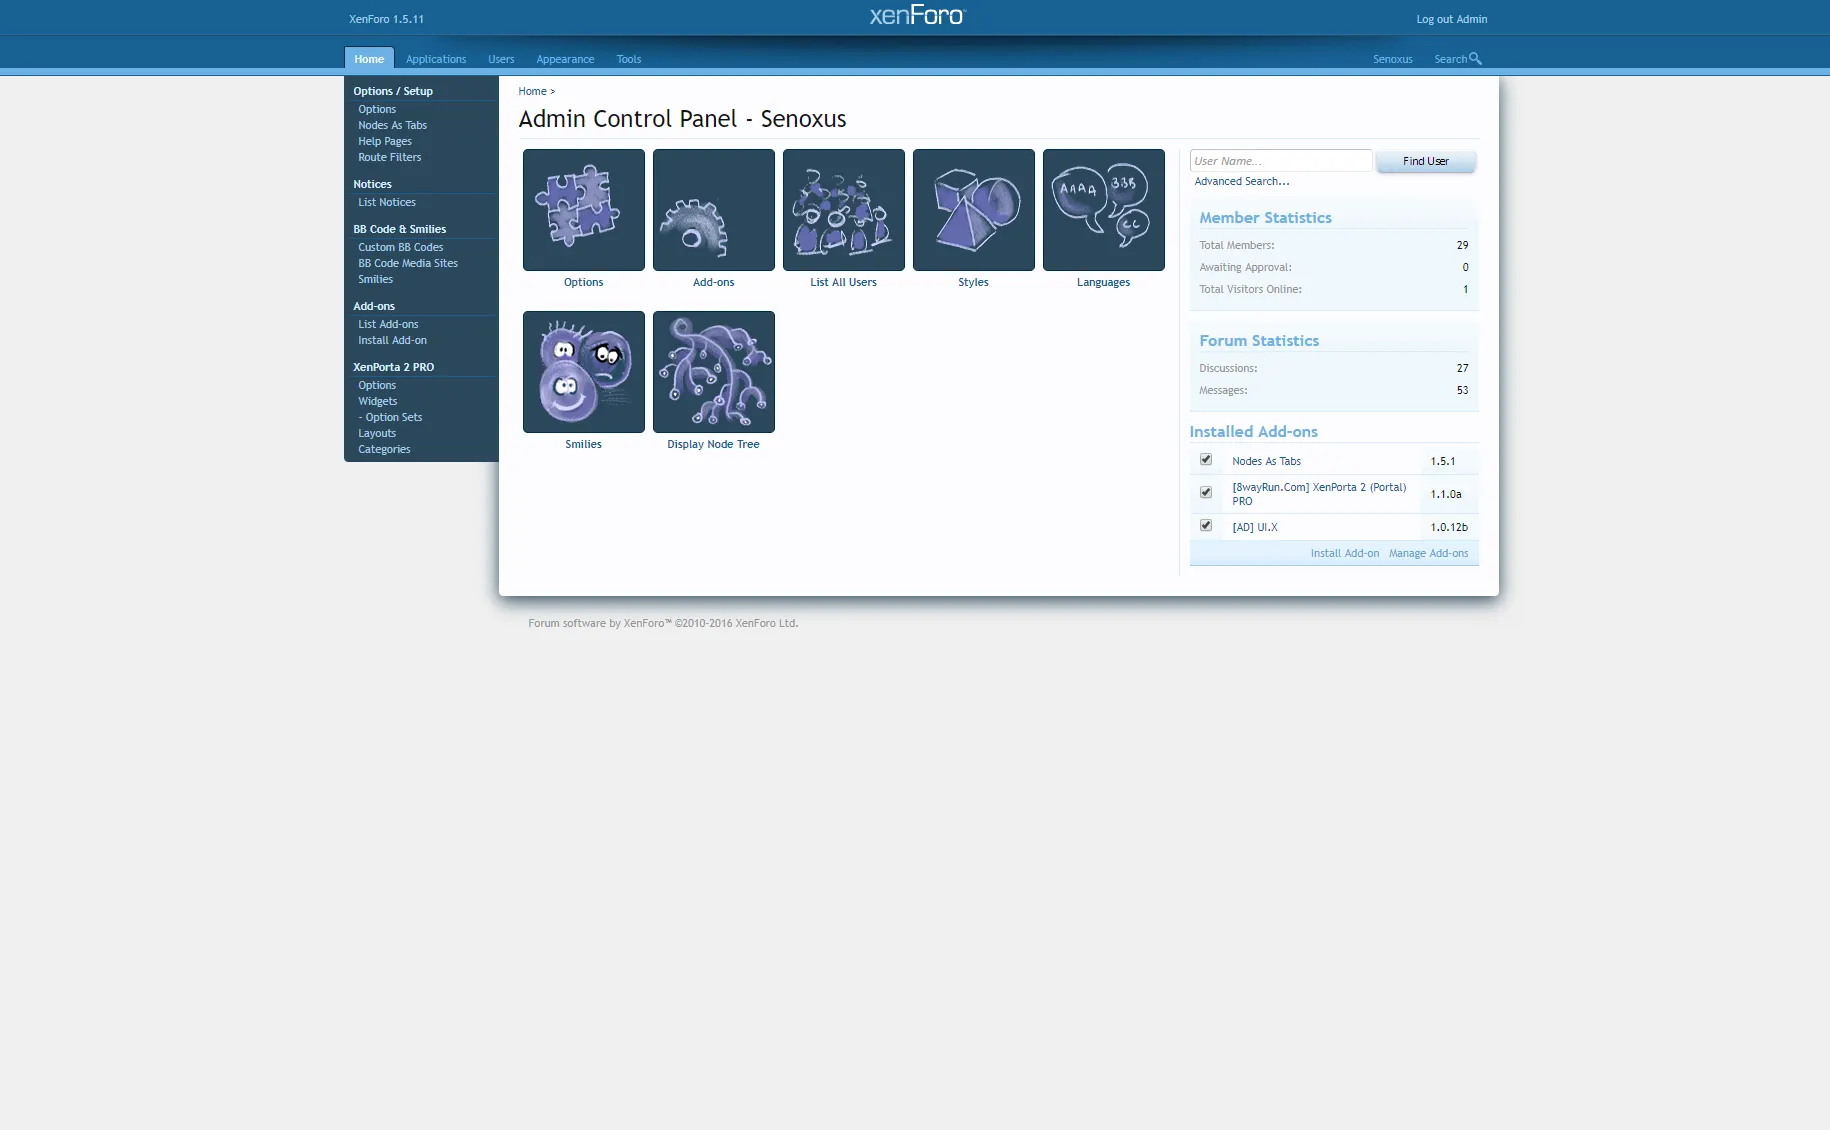The image size is (1830, 1130).
Task: Toggle the [AD] UI.X add-on checkbox
Action: 1206,526
